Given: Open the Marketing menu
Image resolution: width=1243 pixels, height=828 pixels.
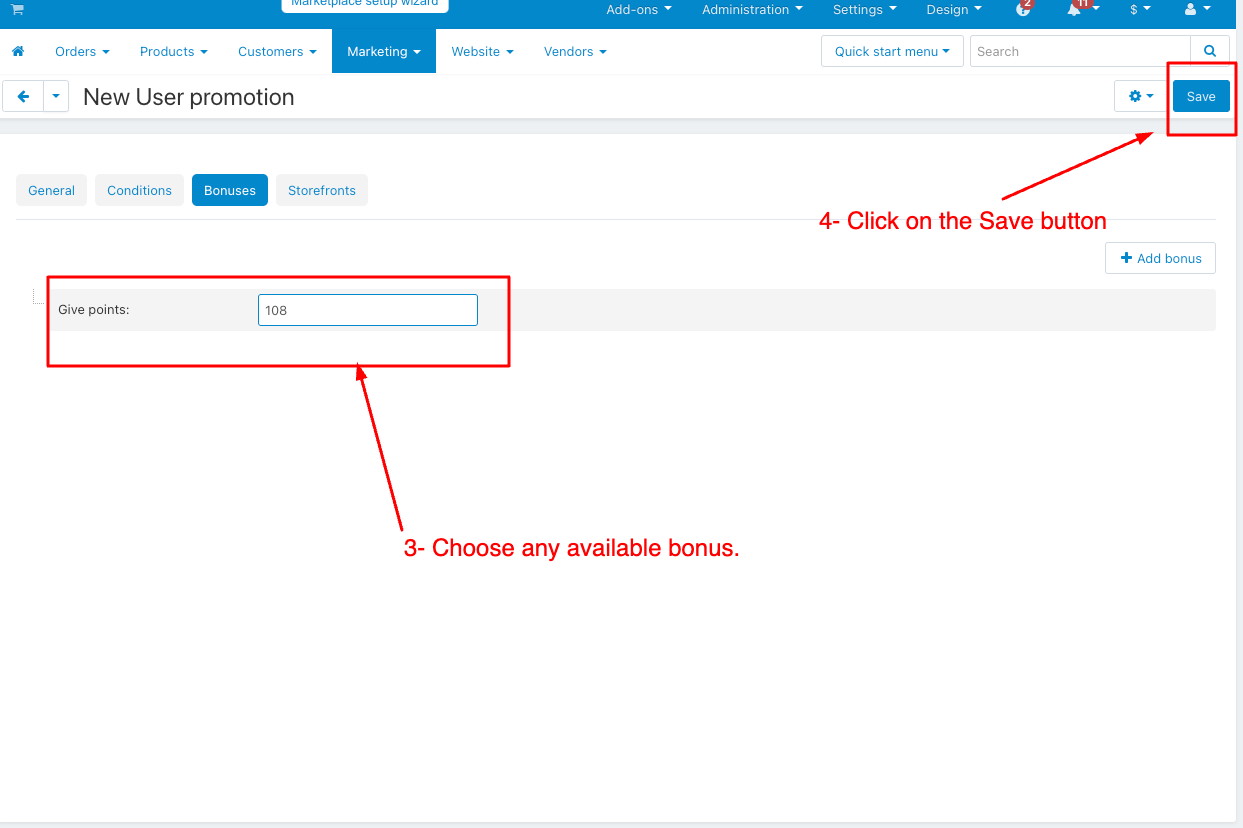Looking at the screenshot, I should pos(383,51).
